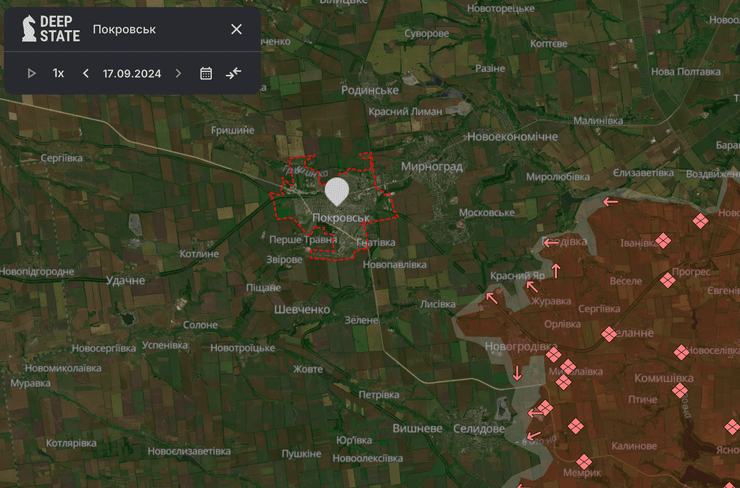Change the 1x playback speed
Screen dimensions: 740x488
pyautogui.click(x=58, y=73)
